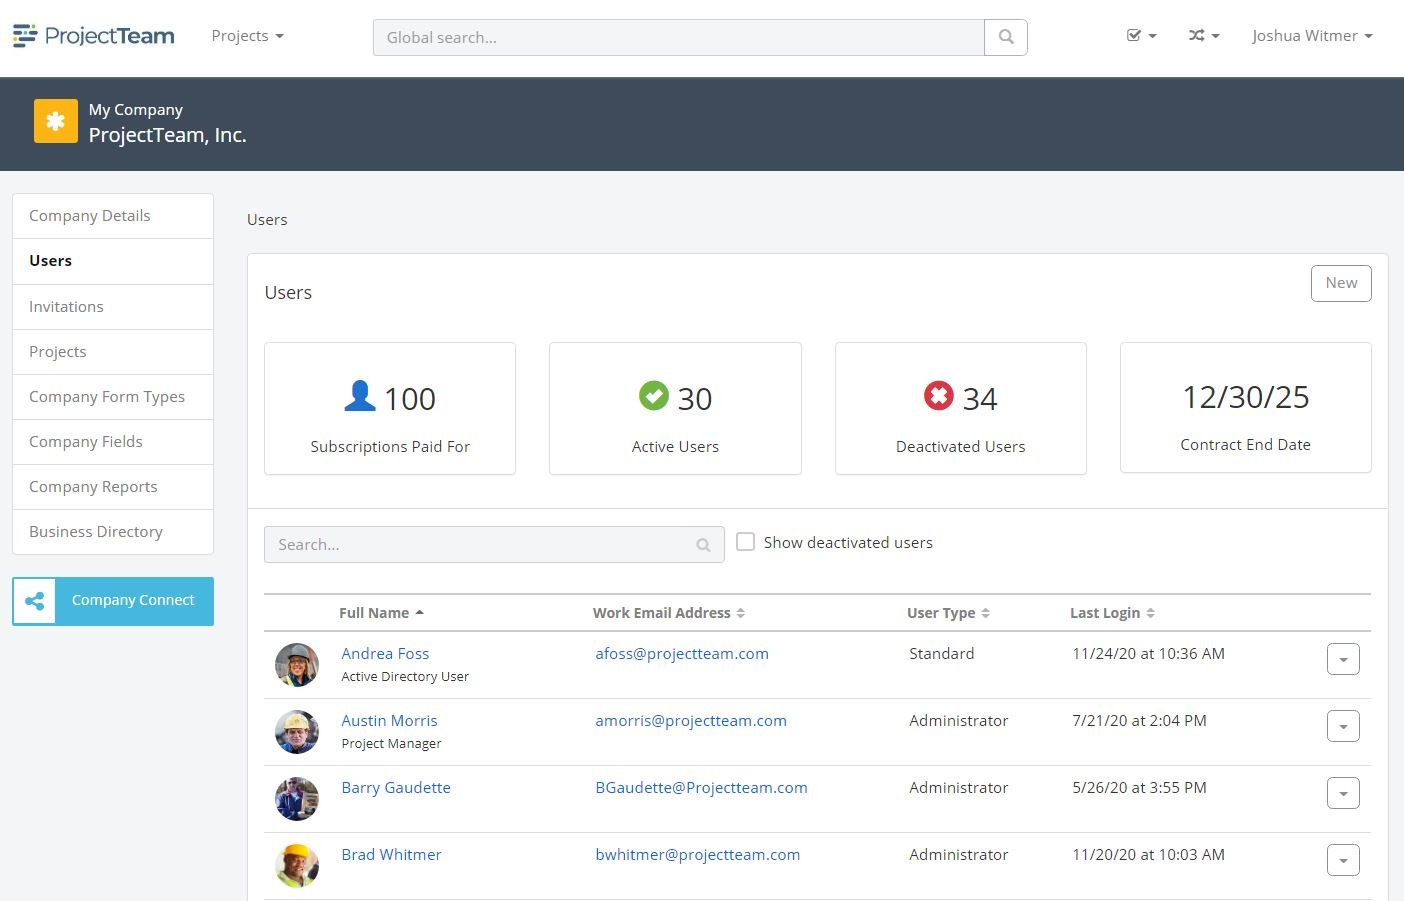1404x901 pixels.
Task: Sort by Last Login column
Action: (1112, 613)
